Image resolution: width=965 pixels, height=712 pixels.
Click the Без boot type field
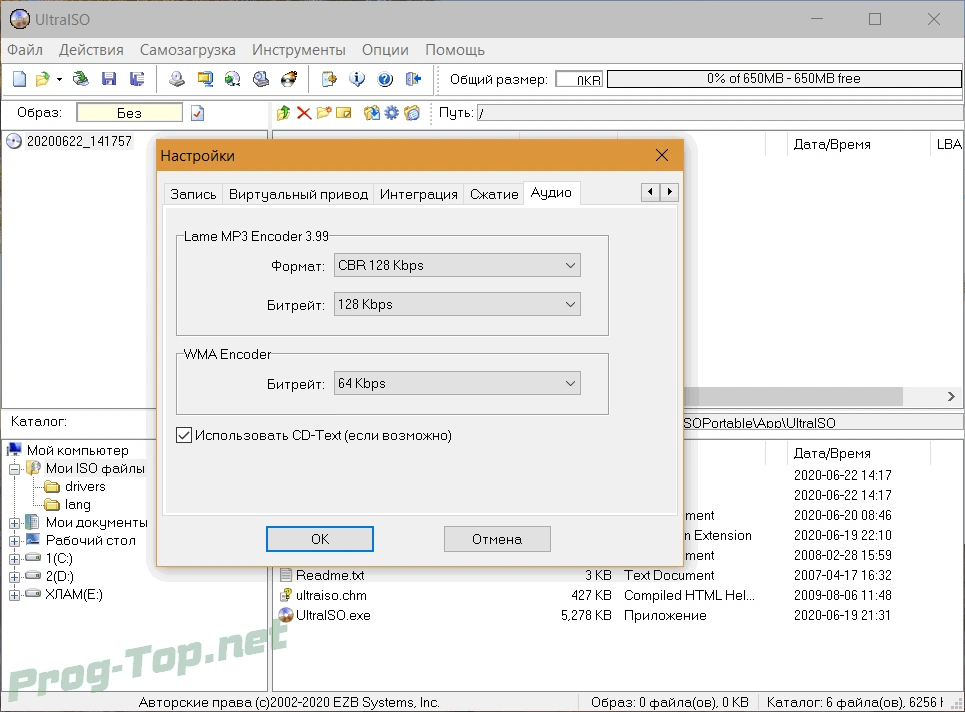click(129, 113)
